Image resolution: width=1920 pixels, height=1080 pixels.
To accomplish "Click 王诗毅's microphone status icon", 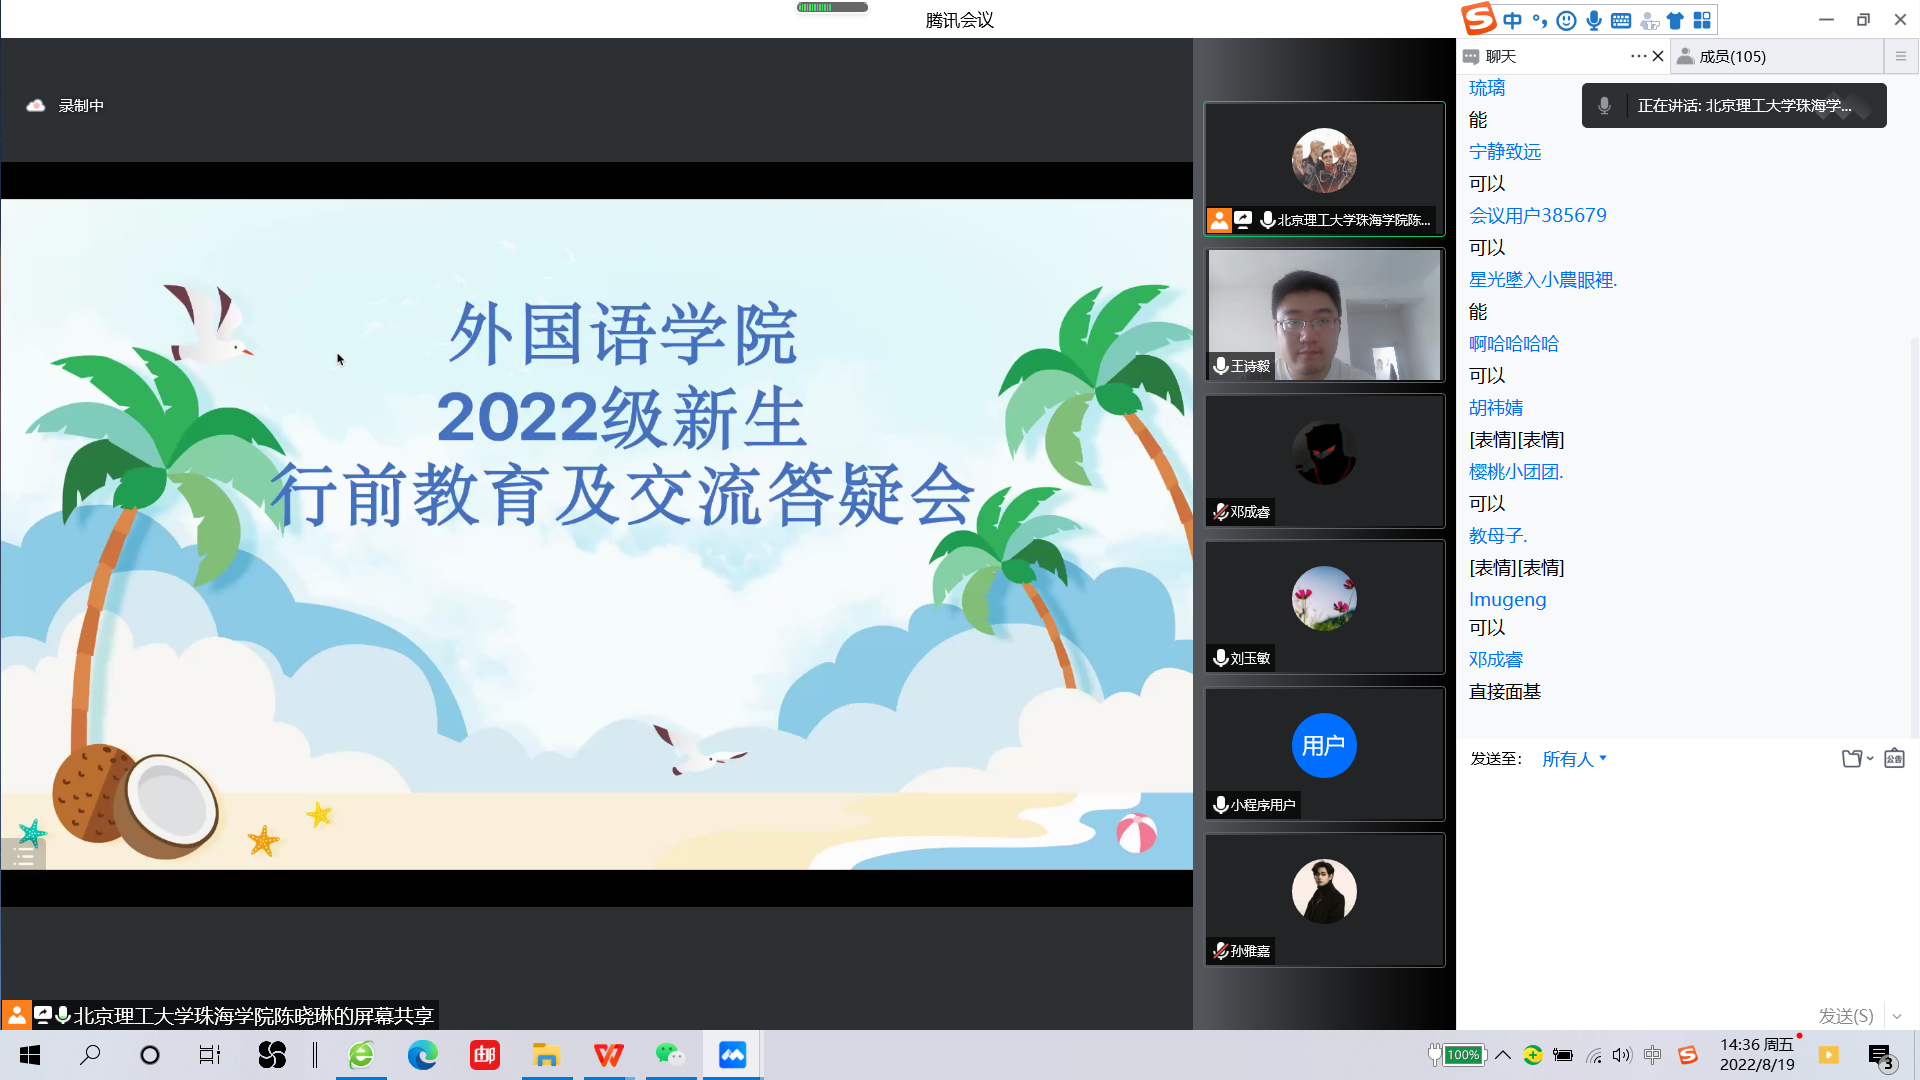I will 1220,366.
